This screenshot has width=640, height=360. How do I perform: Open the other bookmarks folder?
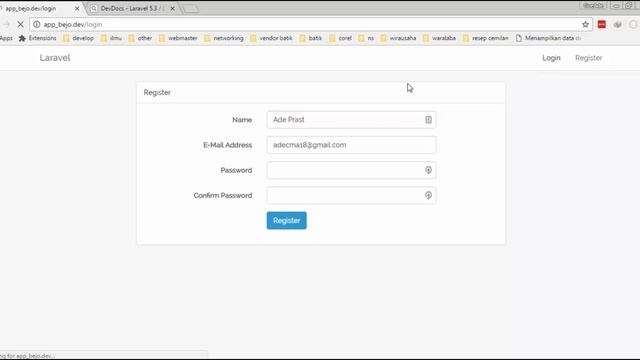pyautogui.click(x=140, y=38)
